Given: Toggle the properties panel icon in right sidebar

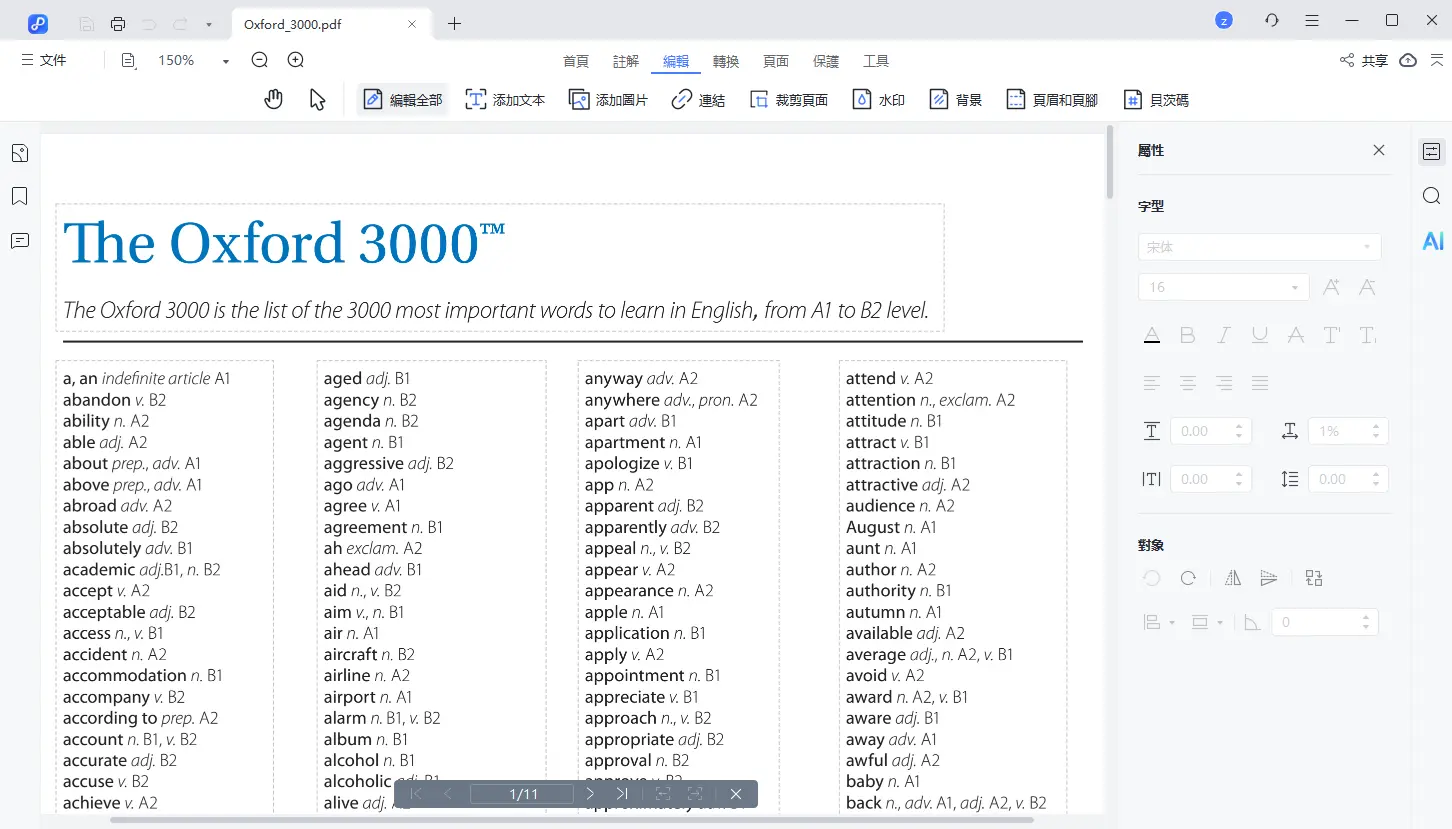Looking at the screenshot, I should pos(1432,152).
